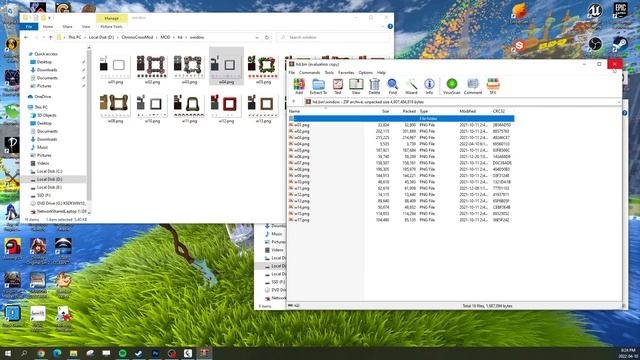Open Google Chrome from the taskbar

[41, 353]
